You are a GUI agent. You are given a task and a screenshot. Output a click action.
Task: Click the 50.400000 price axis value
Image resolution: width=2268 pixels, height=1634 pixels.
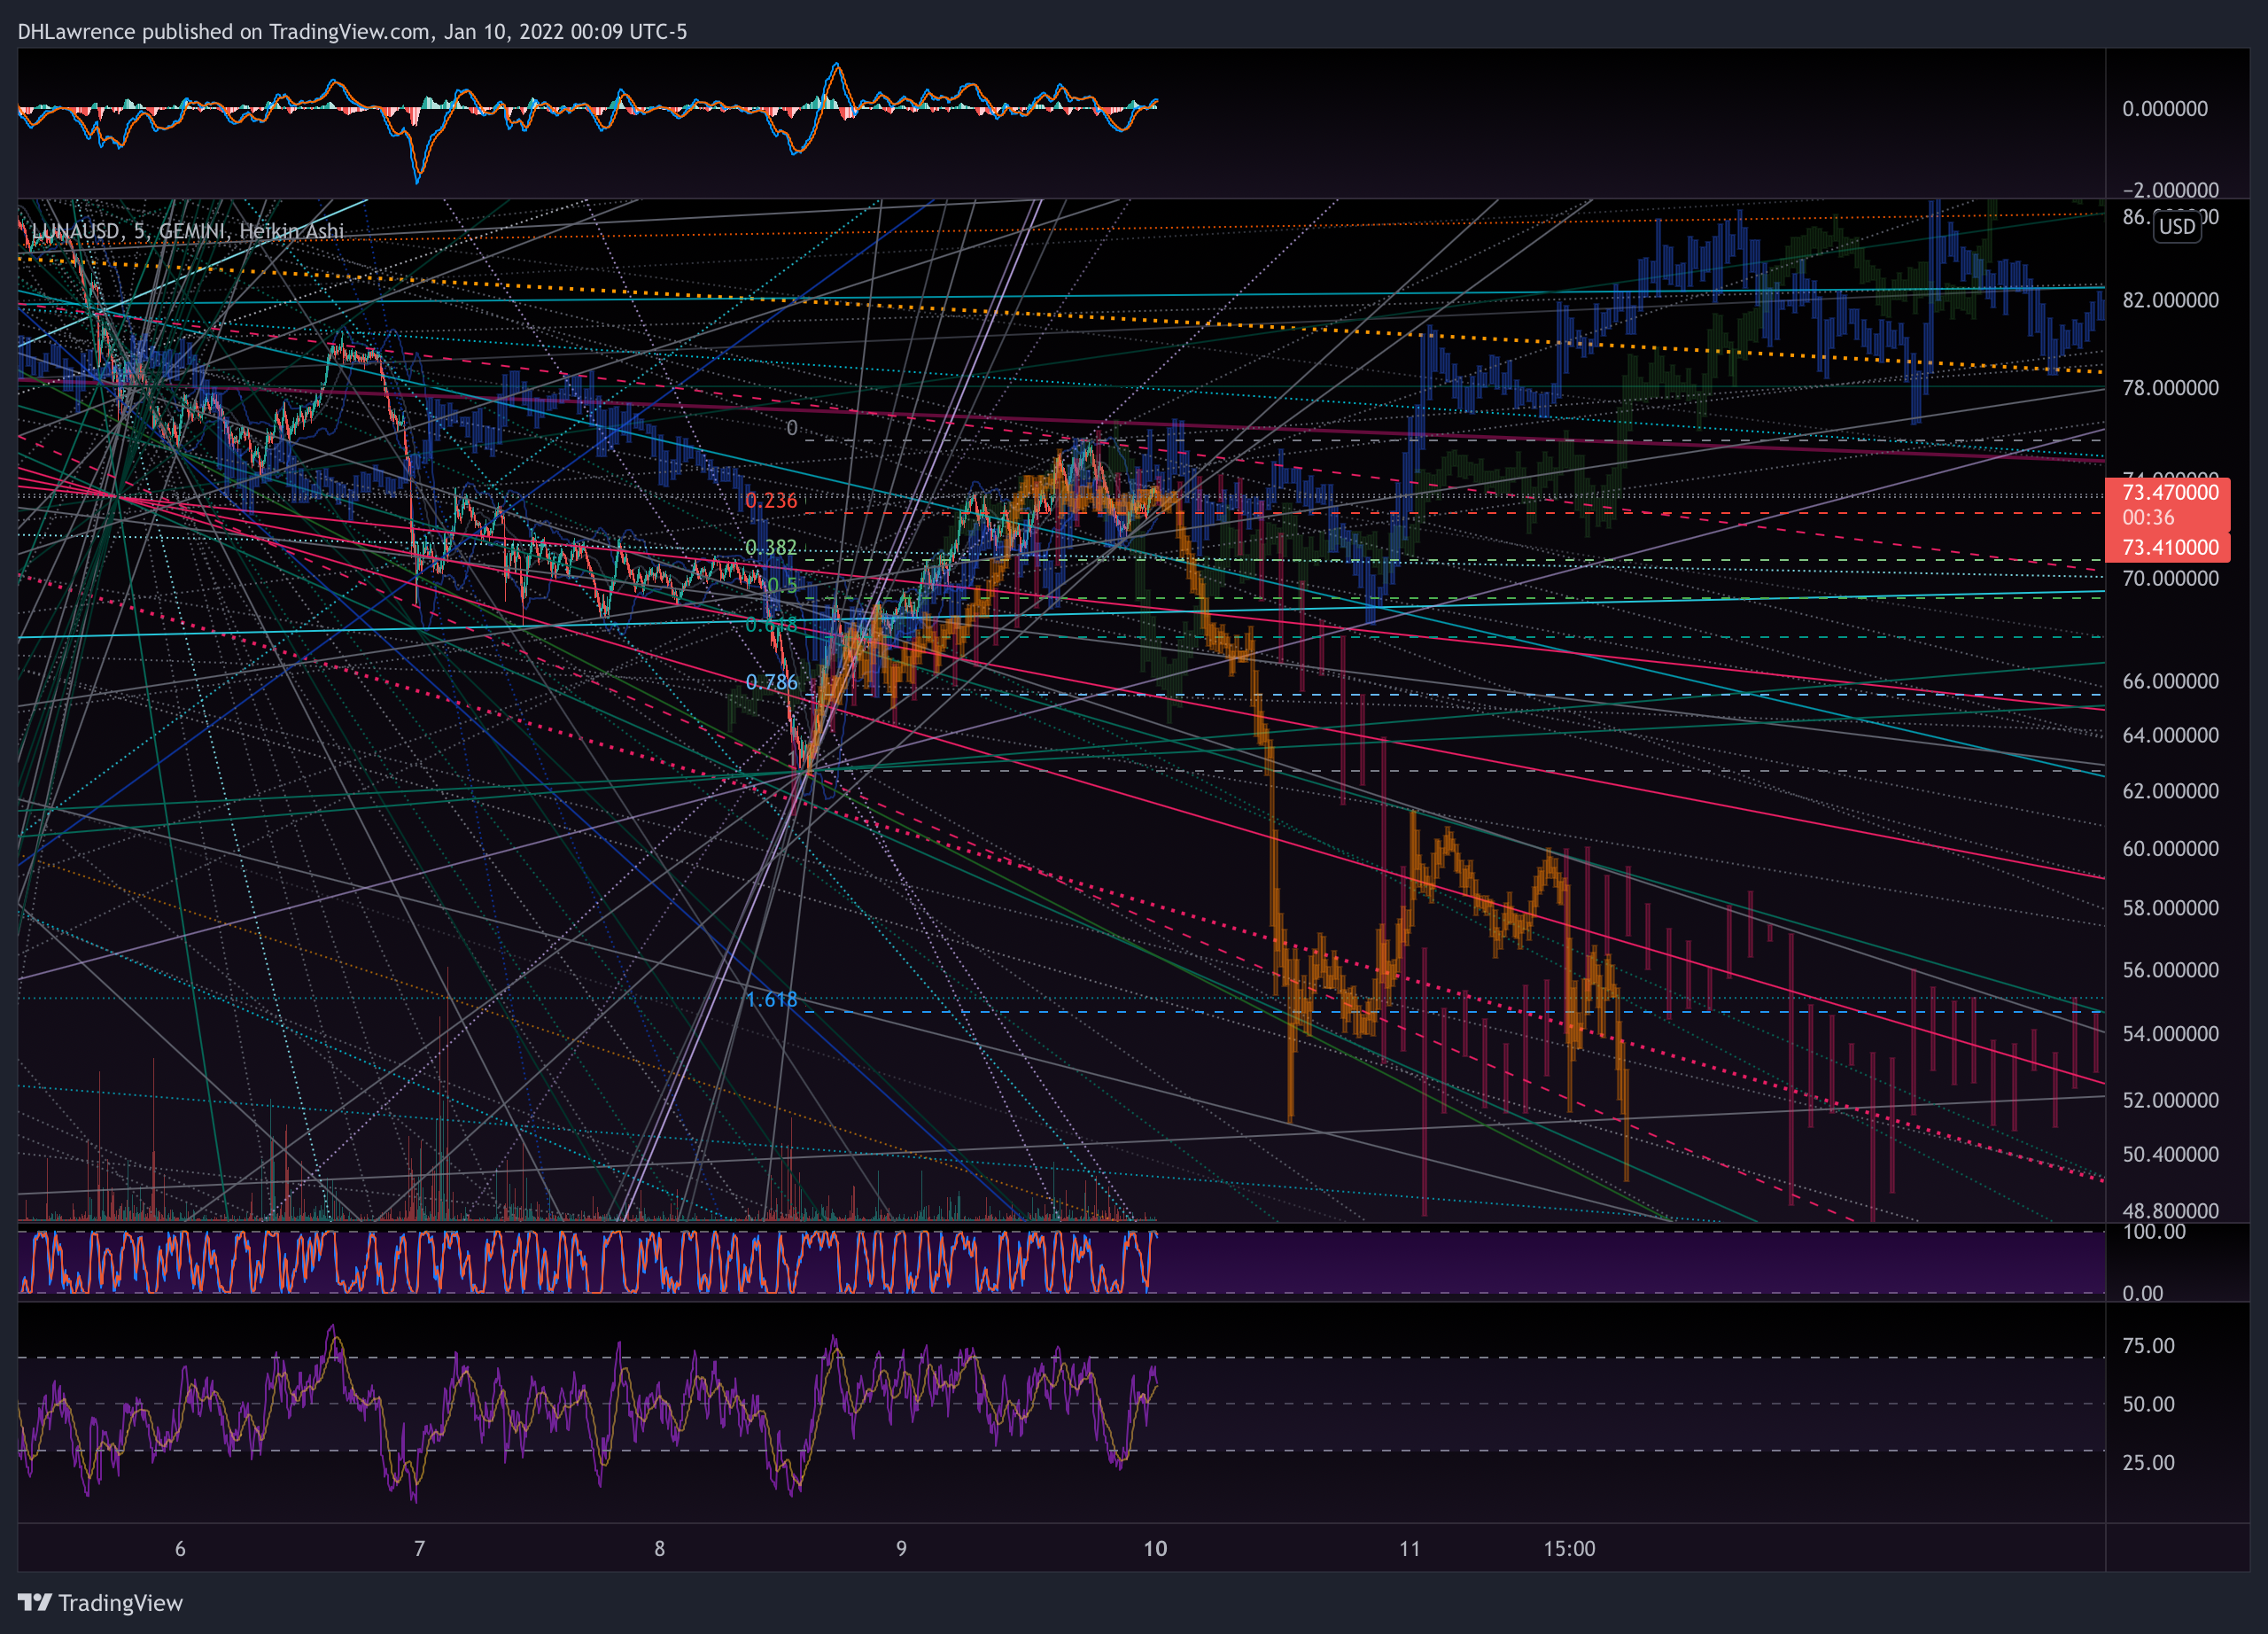click(x=2170, y=1154)
